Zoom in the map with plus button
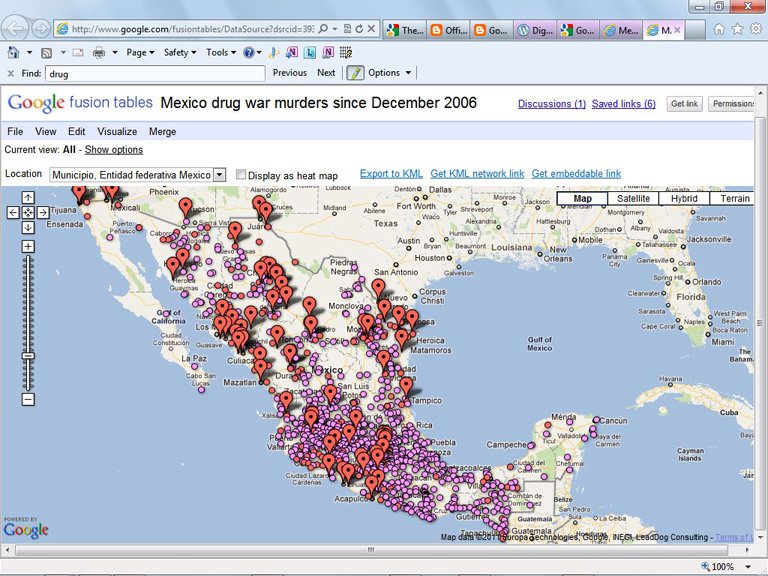The width and height of the screenshot is (768, 576). (x=28, y=246)
